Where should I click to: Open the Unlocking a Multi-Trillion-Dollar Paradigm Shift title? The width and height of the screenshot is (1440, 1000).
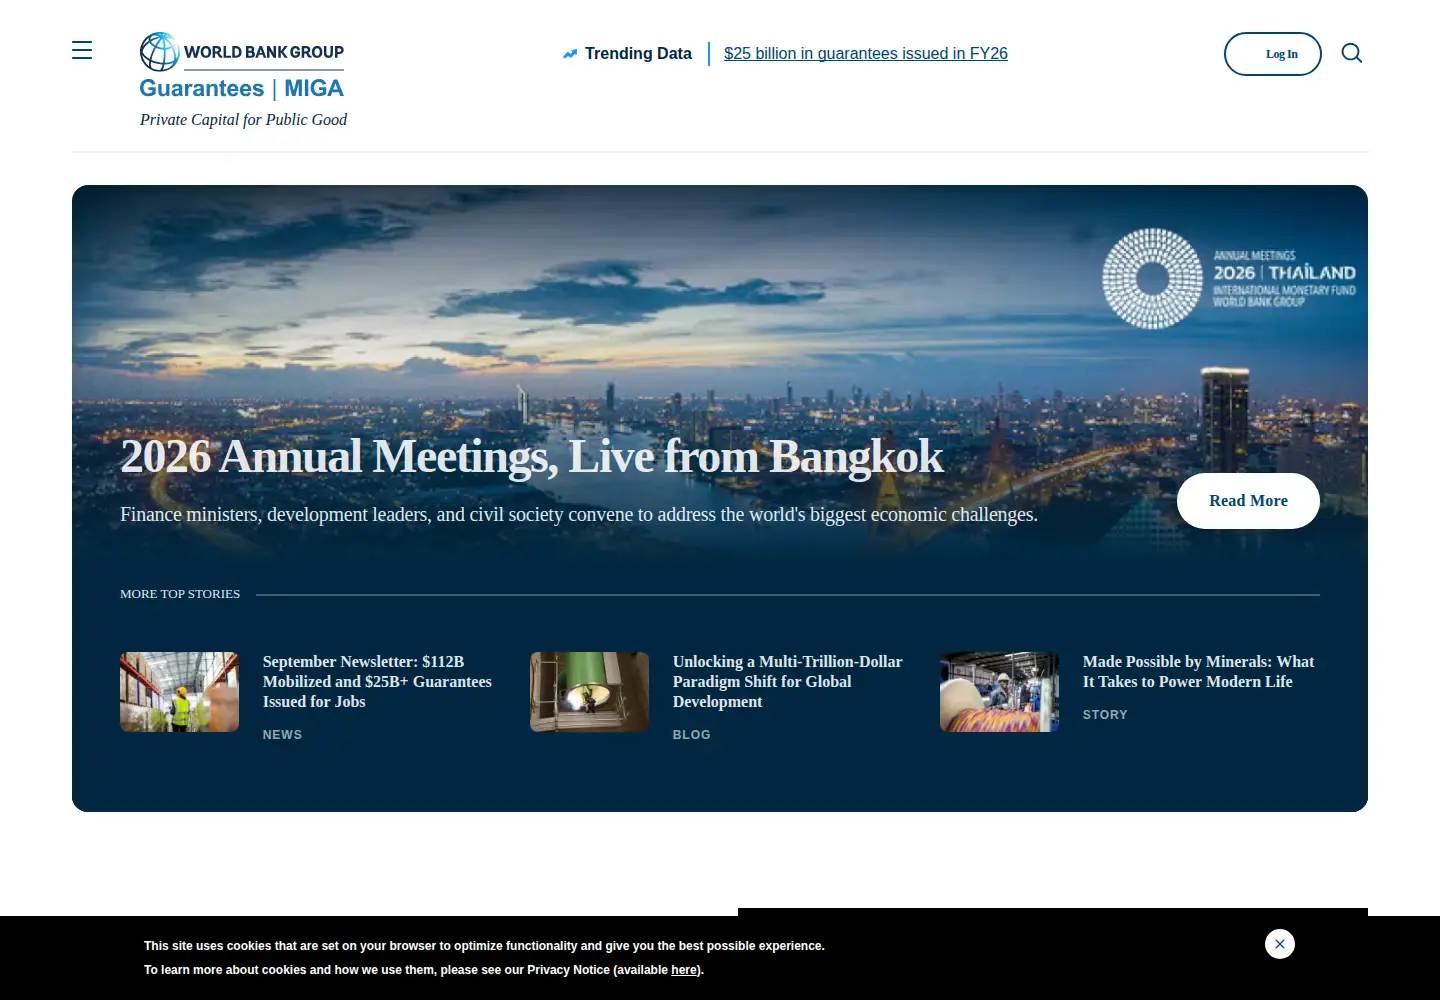787,682
